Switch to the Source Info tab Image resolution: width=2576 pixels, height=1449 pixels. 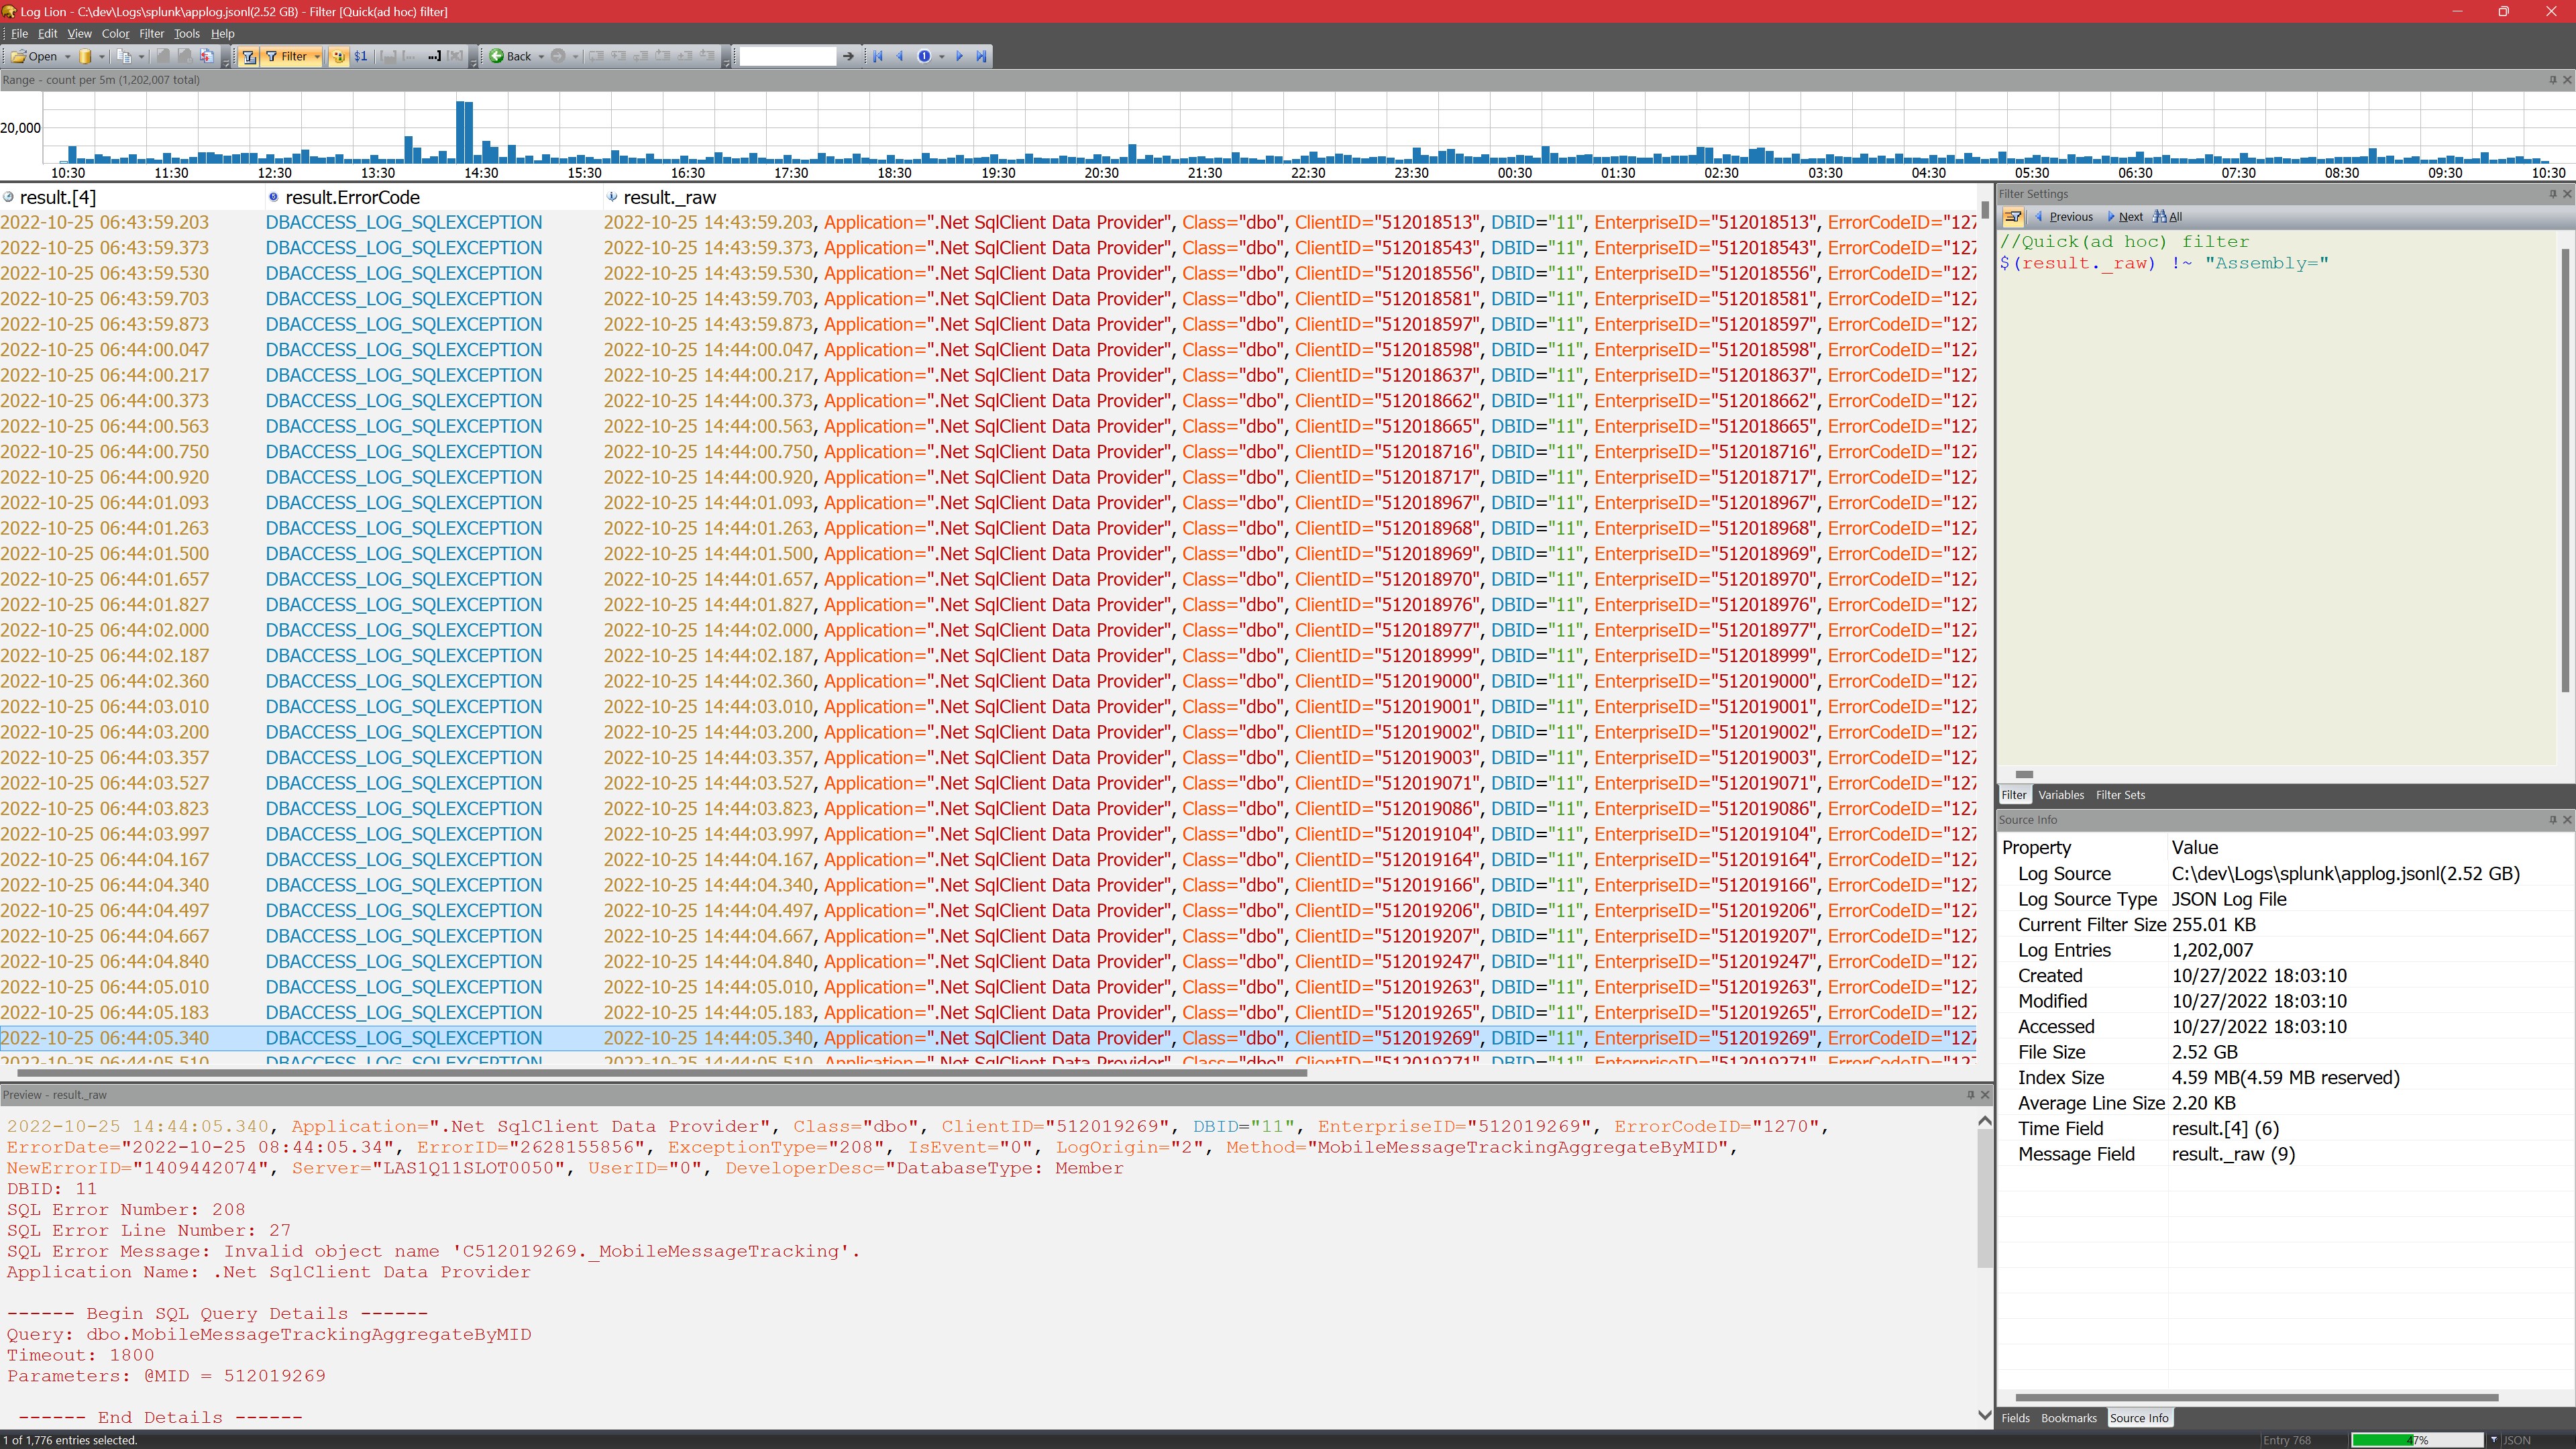click(x=2139, y=1418)
